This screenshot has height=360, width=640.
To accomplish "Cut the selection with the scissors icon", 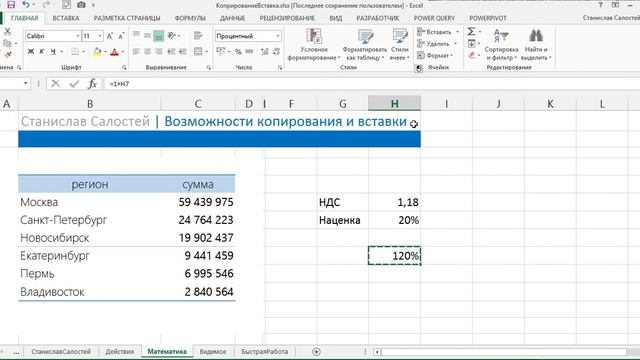I will pos(7,32).
